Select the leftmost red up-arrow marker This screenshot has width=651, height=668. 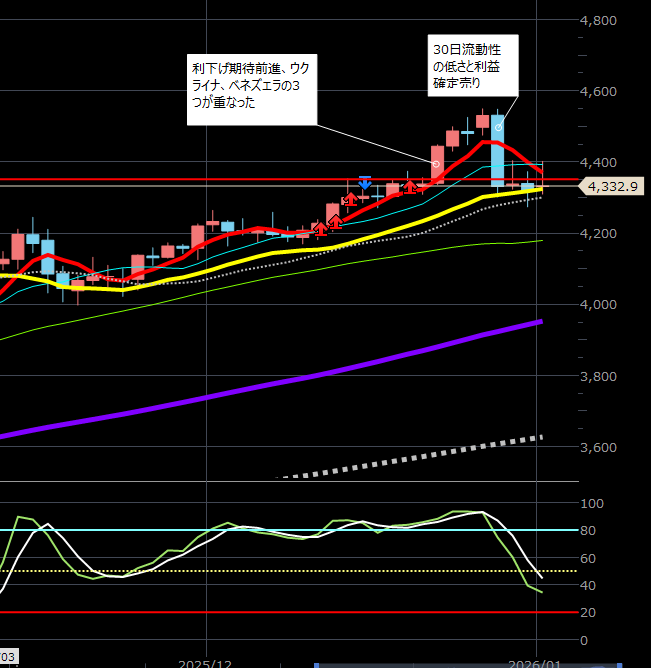[x=320, y=229]
